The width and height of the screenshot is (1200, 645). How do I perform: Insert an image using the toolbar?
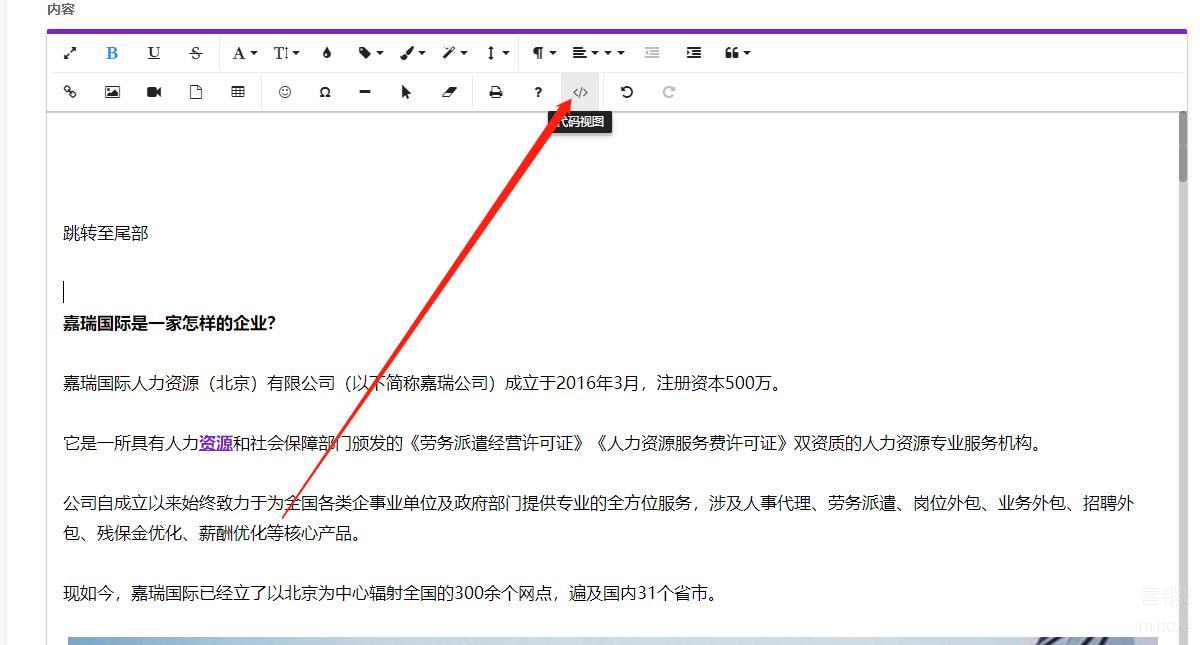(112, 92)
